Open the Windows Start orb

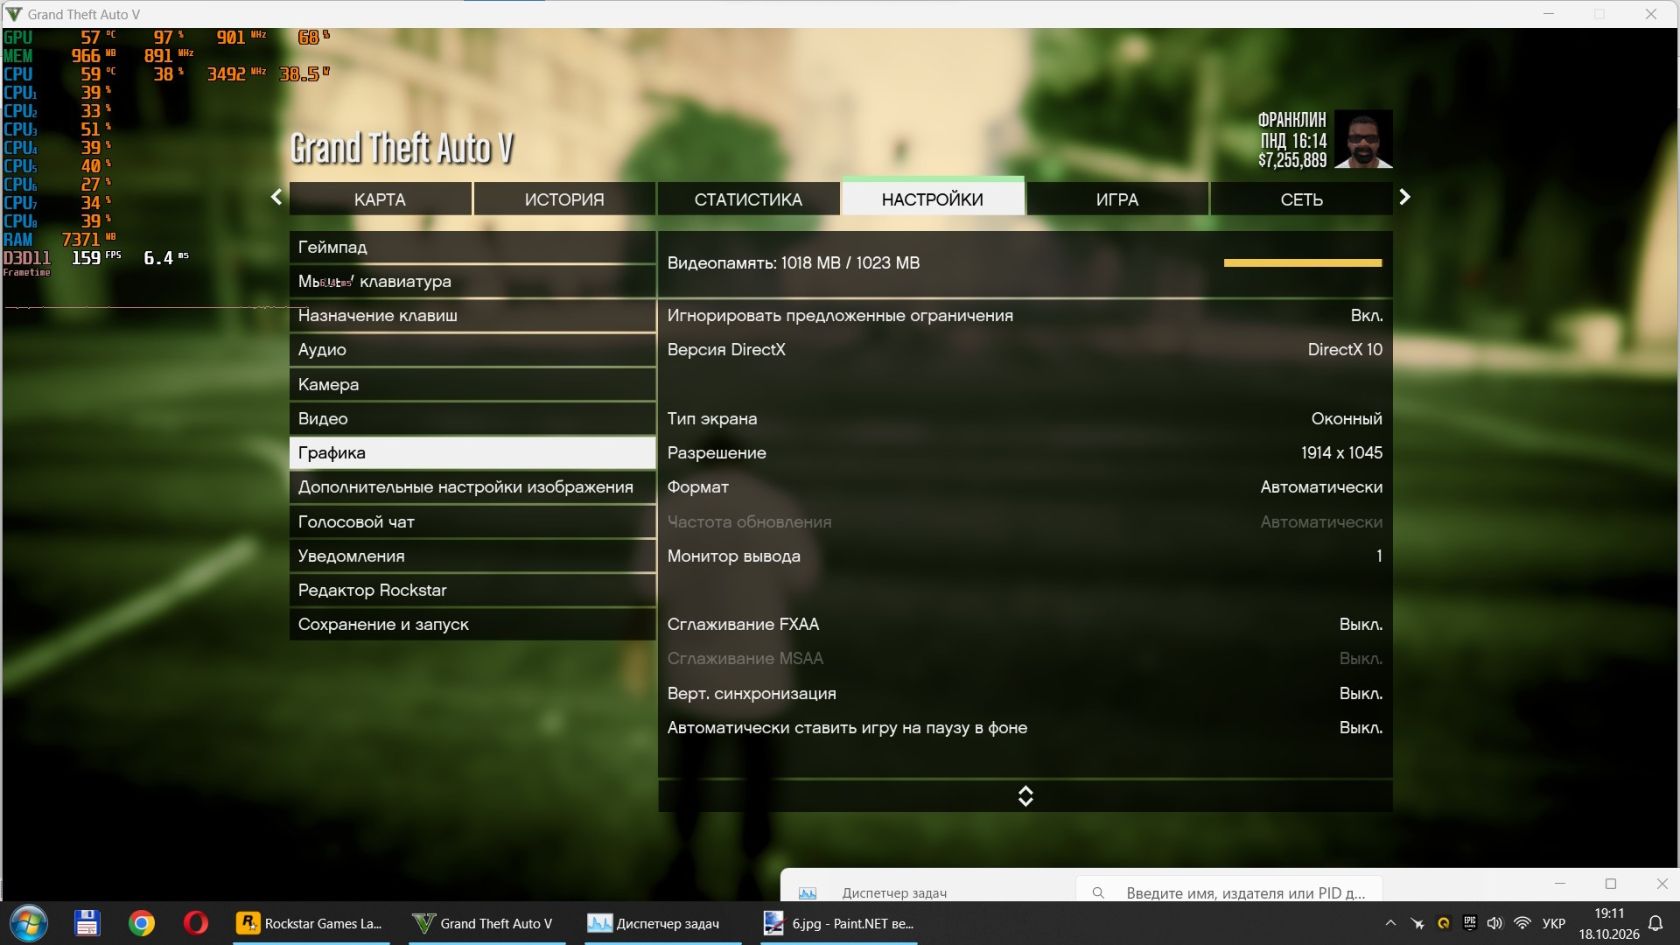click(x=28, y=923)
